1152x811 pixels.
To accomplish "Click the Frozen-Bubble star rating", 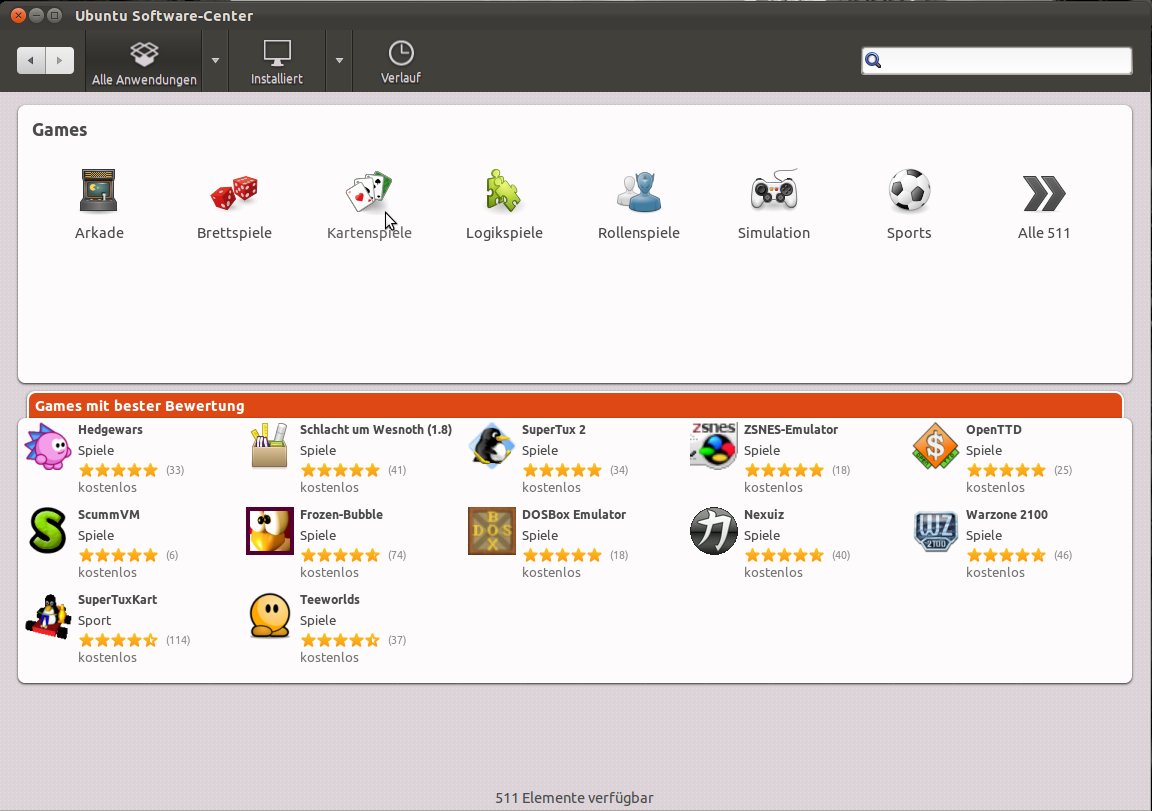I will tap(340, 555).
